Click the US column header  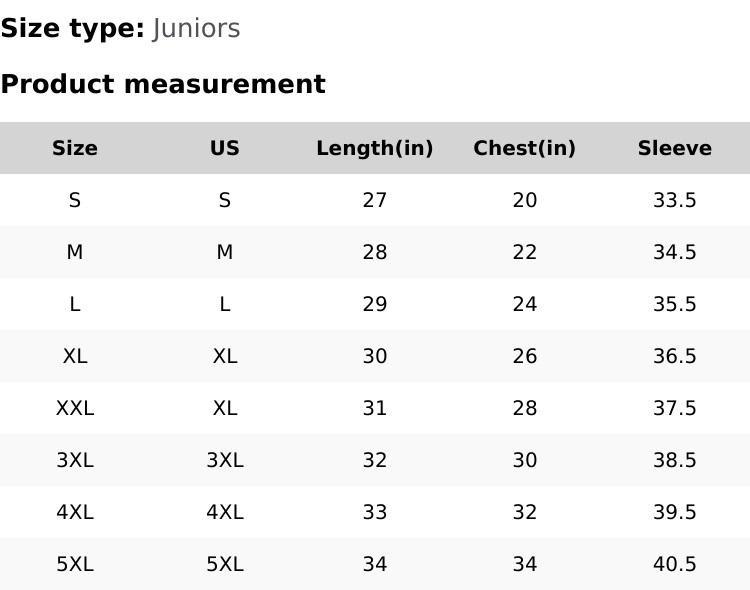click(225, 148)
